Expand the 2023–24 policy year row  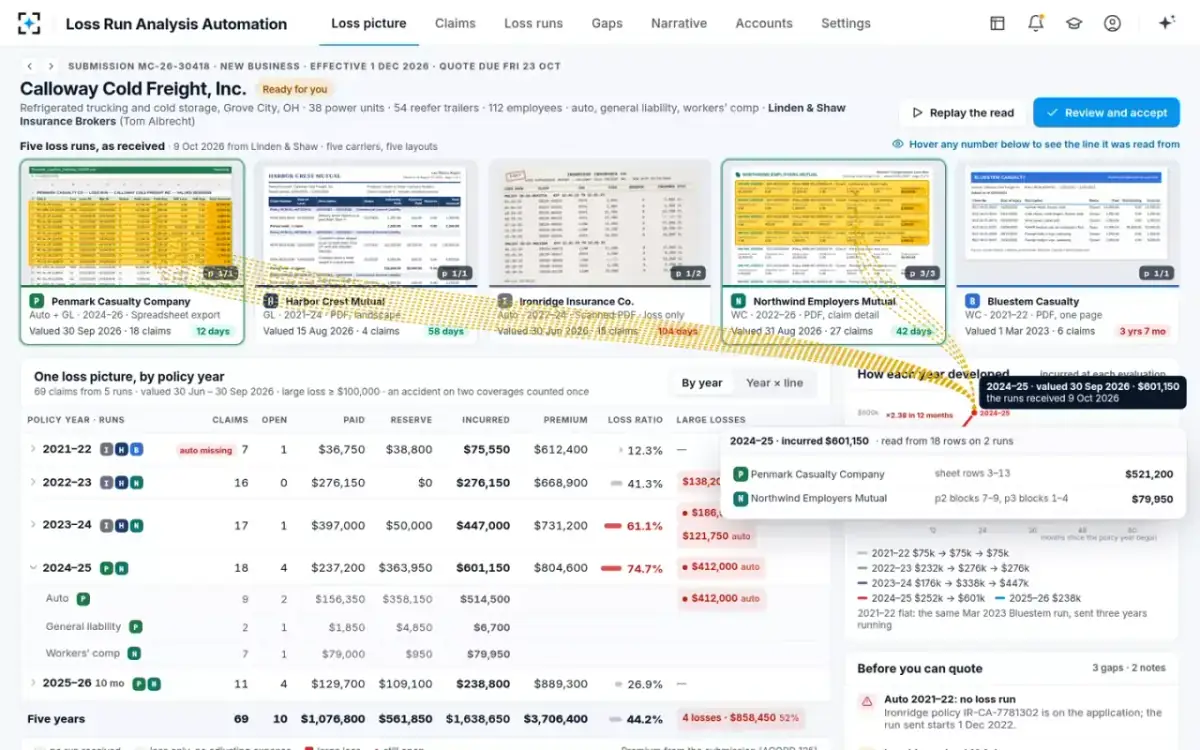pos(32,525)
